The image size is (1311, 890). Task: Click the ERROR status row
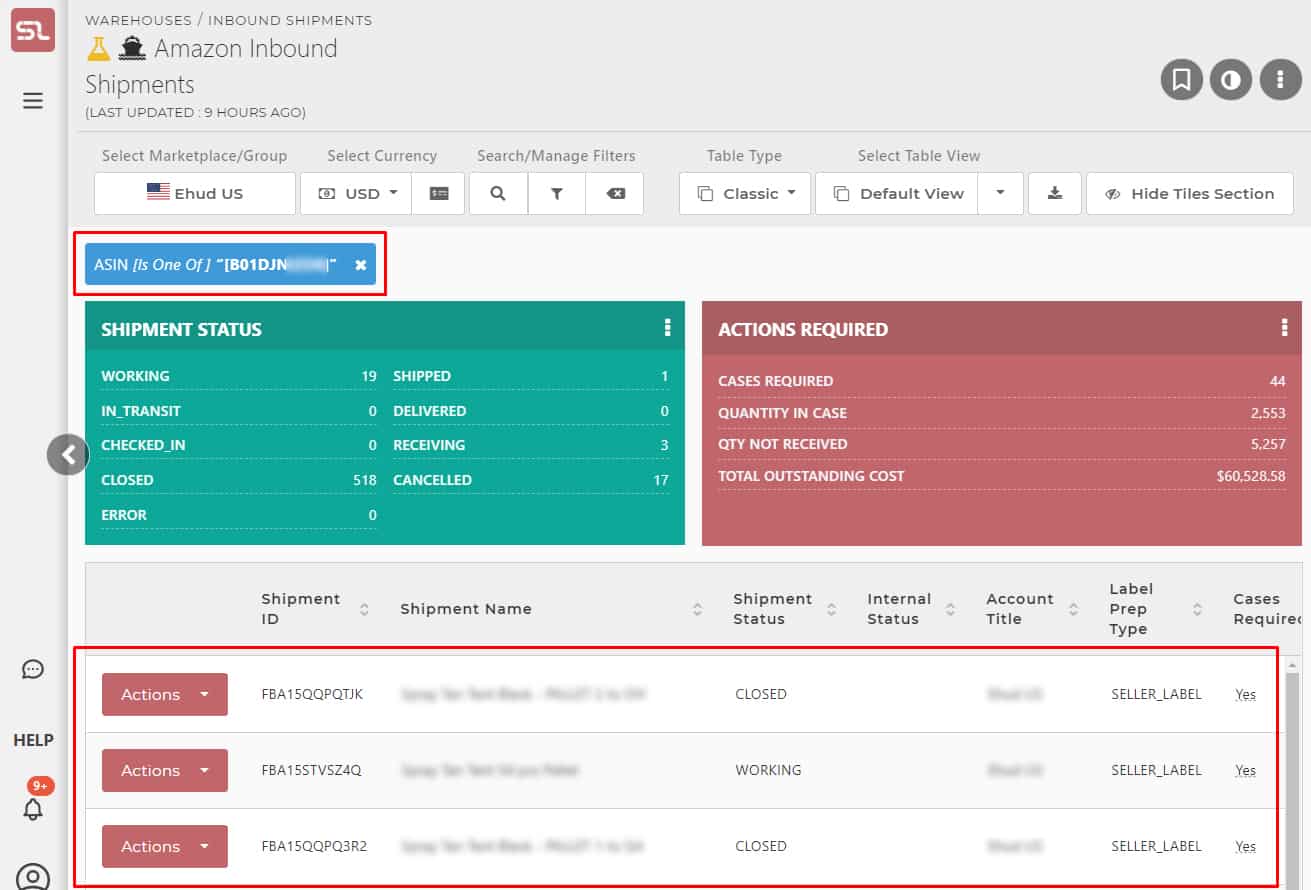click(239, 515)
